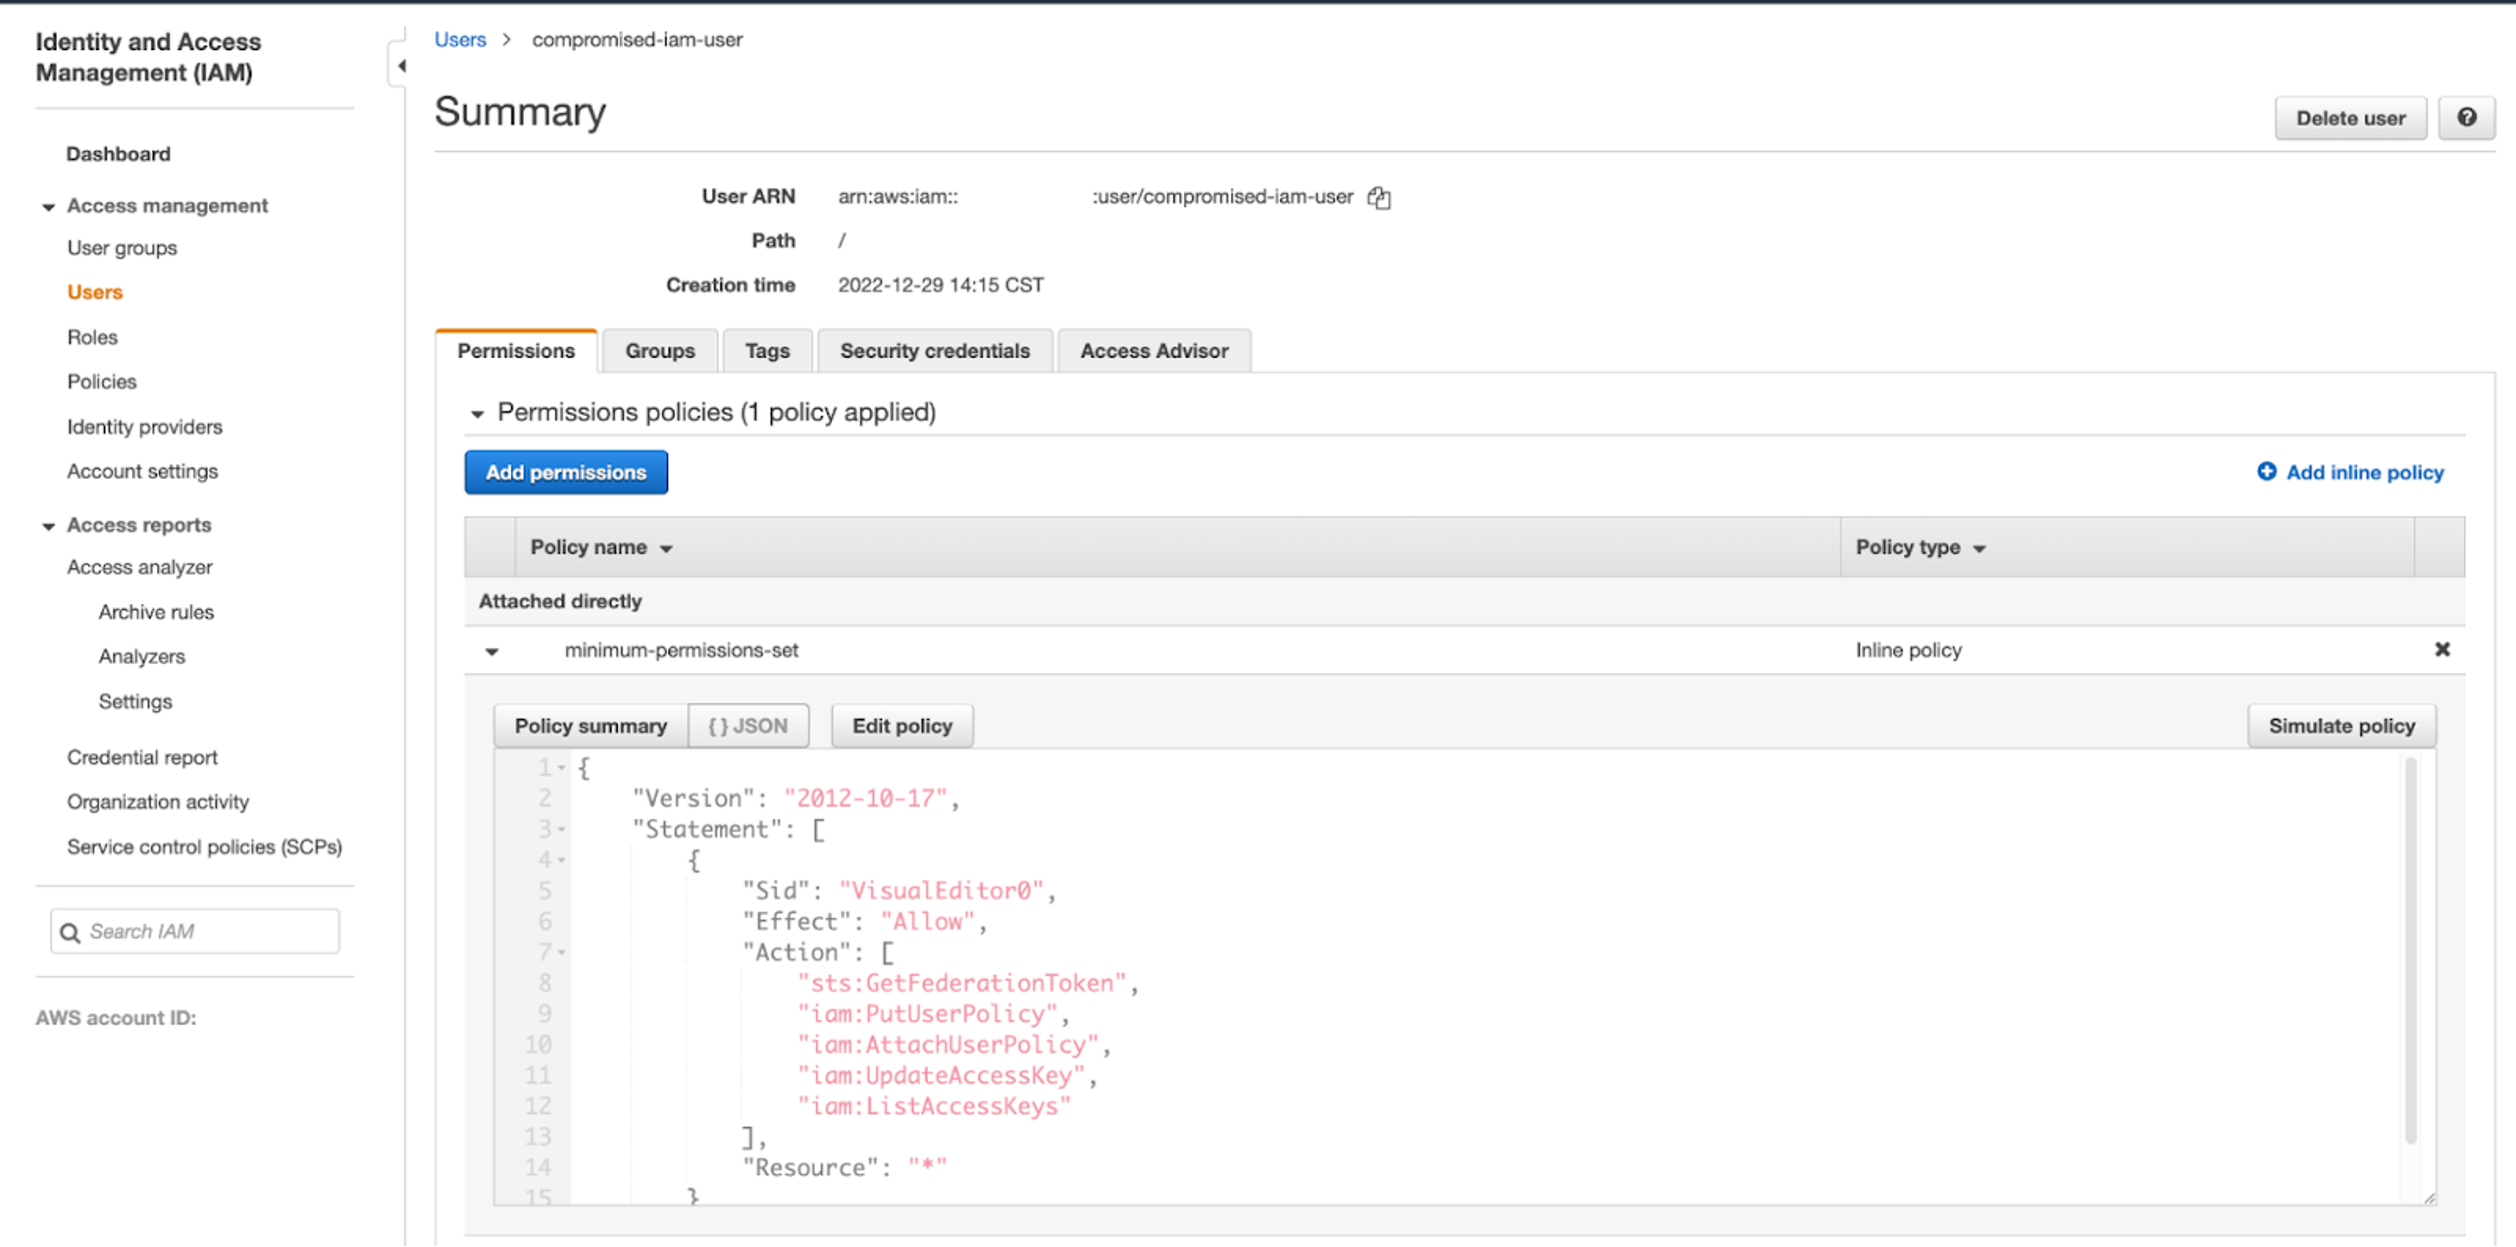2516x1247 pixels.
Task: Click the creation time 2022-12-29 14:15 CST
Action: [x=940, y=286]
